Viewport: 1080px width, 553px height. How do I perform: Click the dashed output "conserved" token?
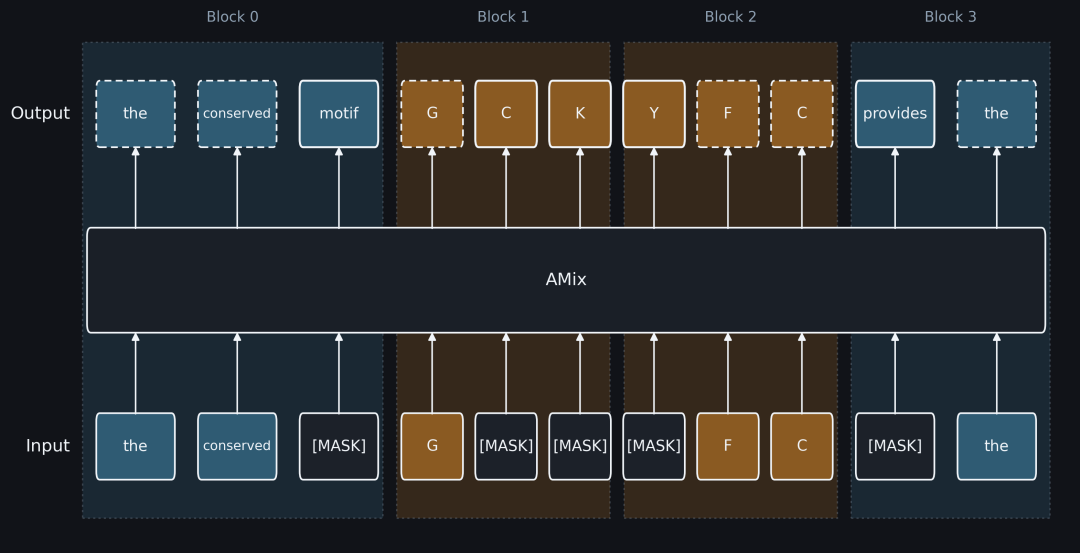coord(237,114)
